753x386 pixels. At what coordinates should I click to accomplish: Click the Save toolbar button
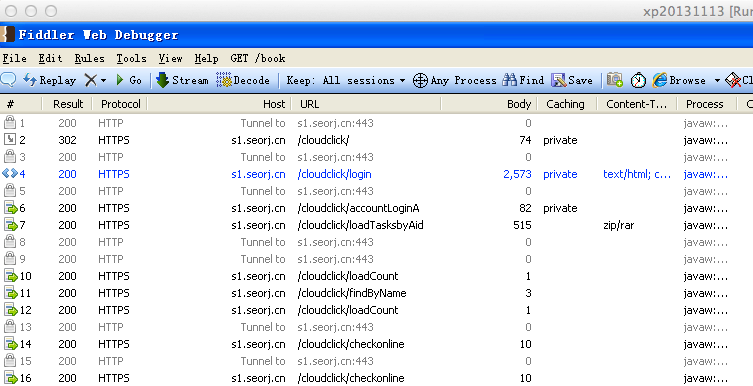[x=572, y=80]
